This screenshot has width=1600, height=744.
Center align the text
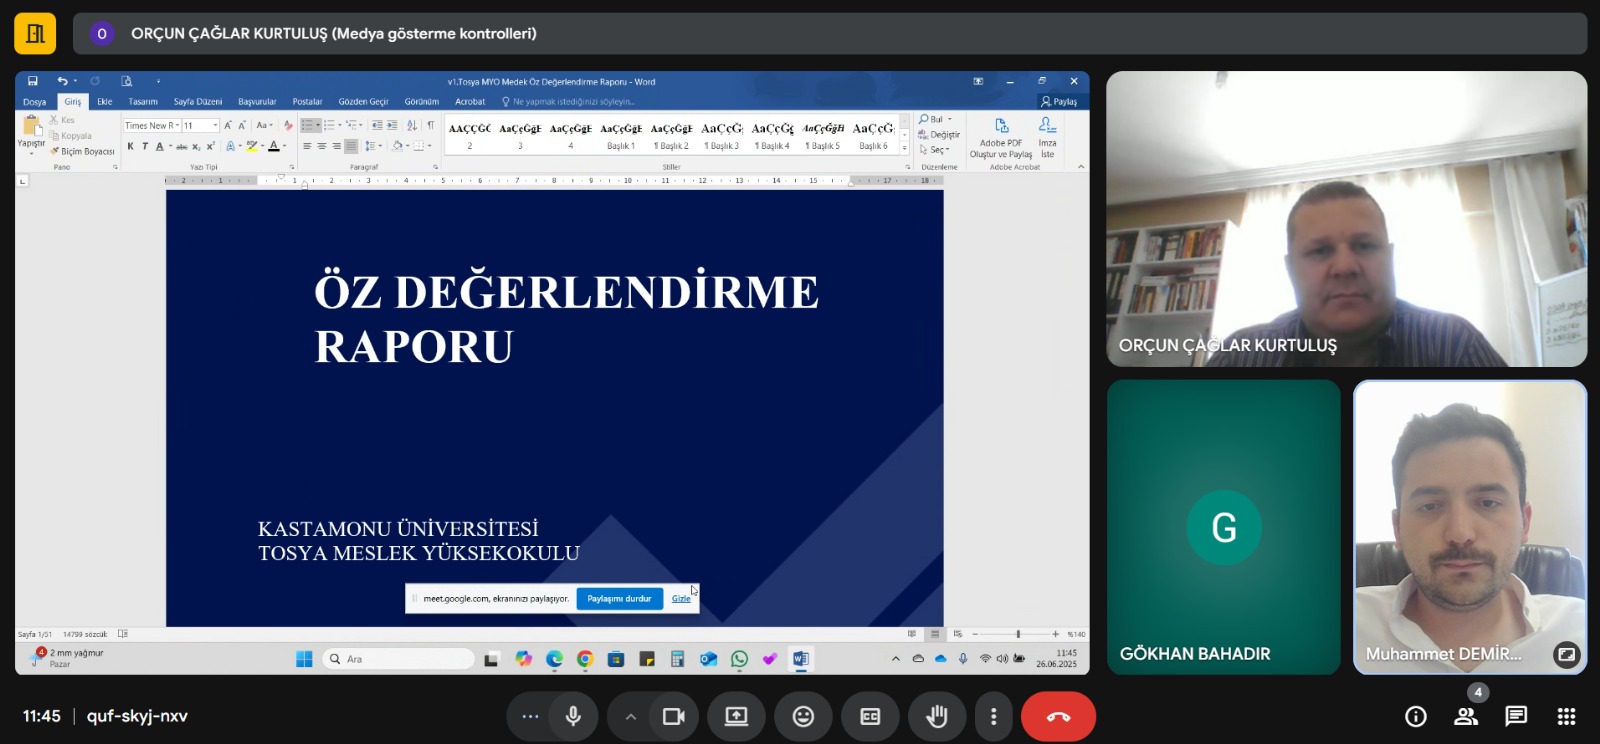322,146
